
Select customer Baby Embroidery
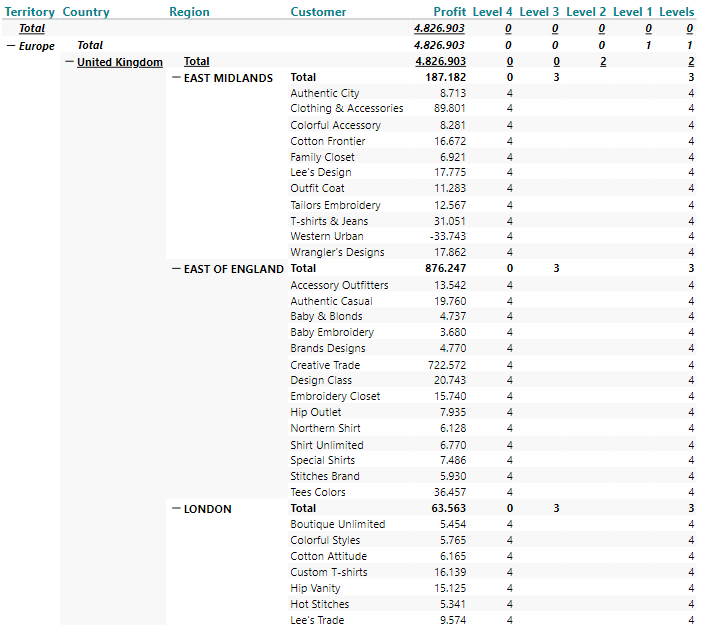point(332,332)
